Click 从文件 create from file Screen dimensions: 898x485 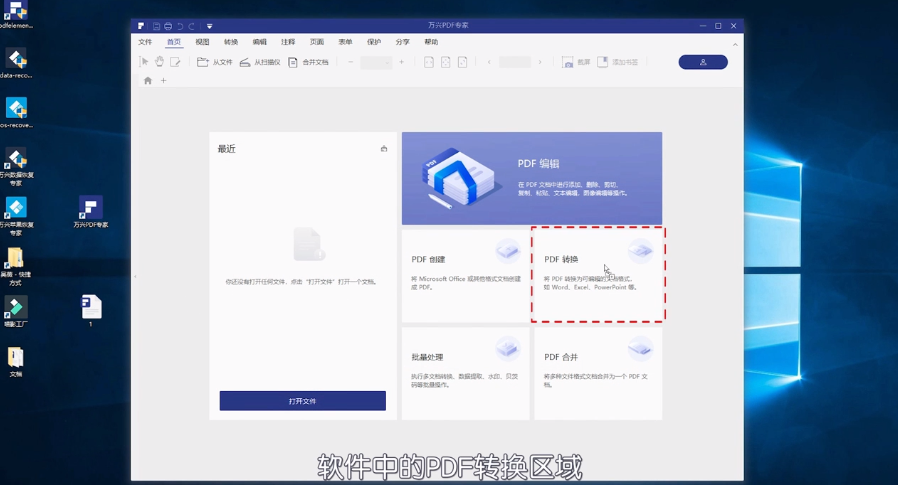click(x=215, y=62)
